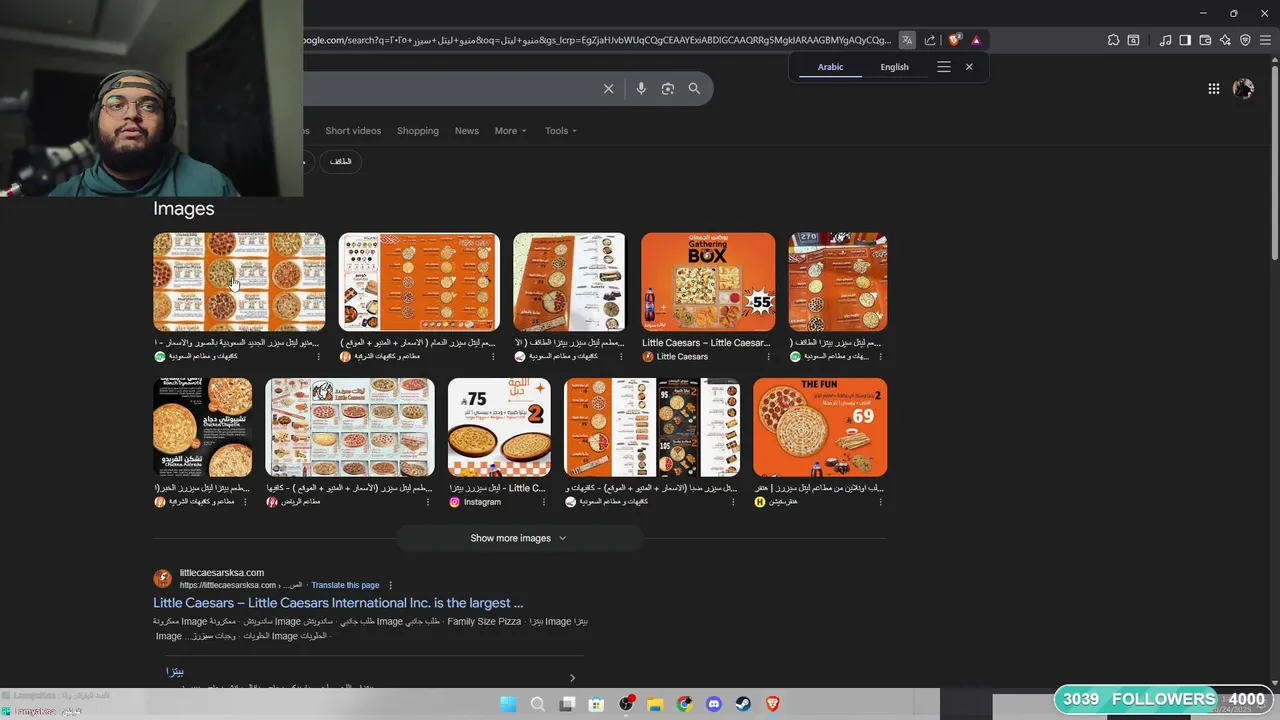Open options for the littlecaesarsksa.com result

click(x=391, y=585)
